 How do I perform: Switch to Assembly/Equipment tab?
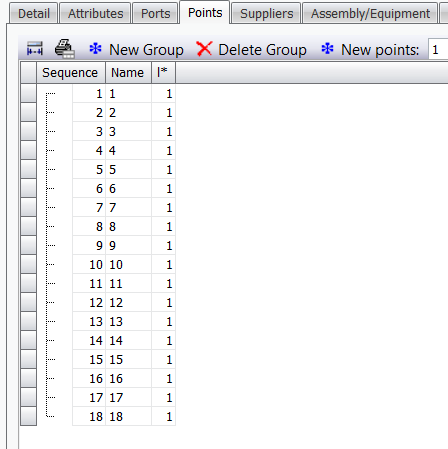tap(370, 14)
